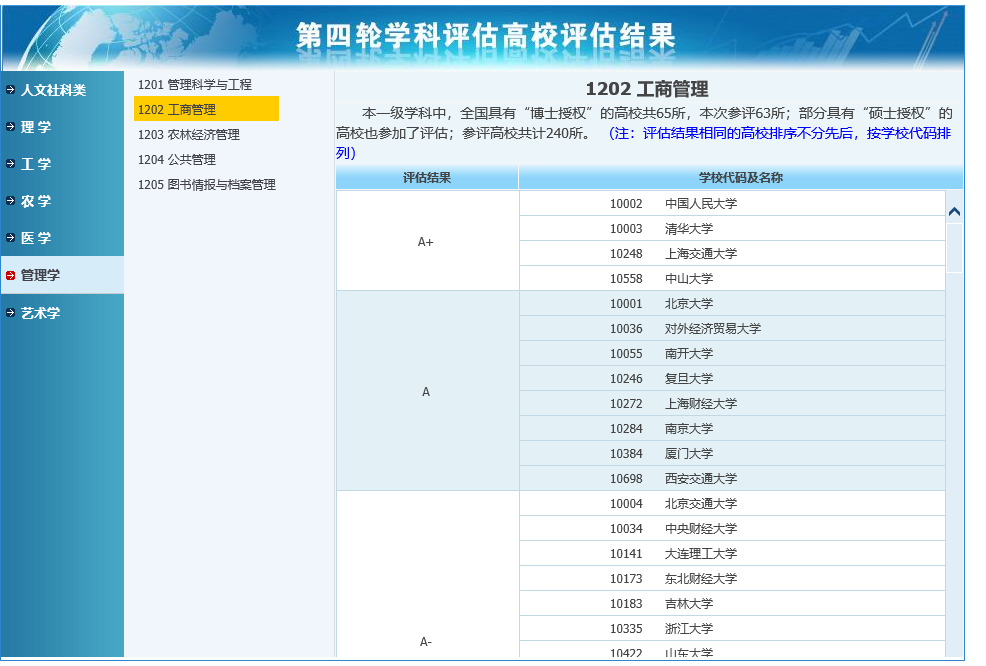This screenshot has width=986, height=666.
Task: Click red arrow icon beside 管理学
Action: [x=10, y=275]
